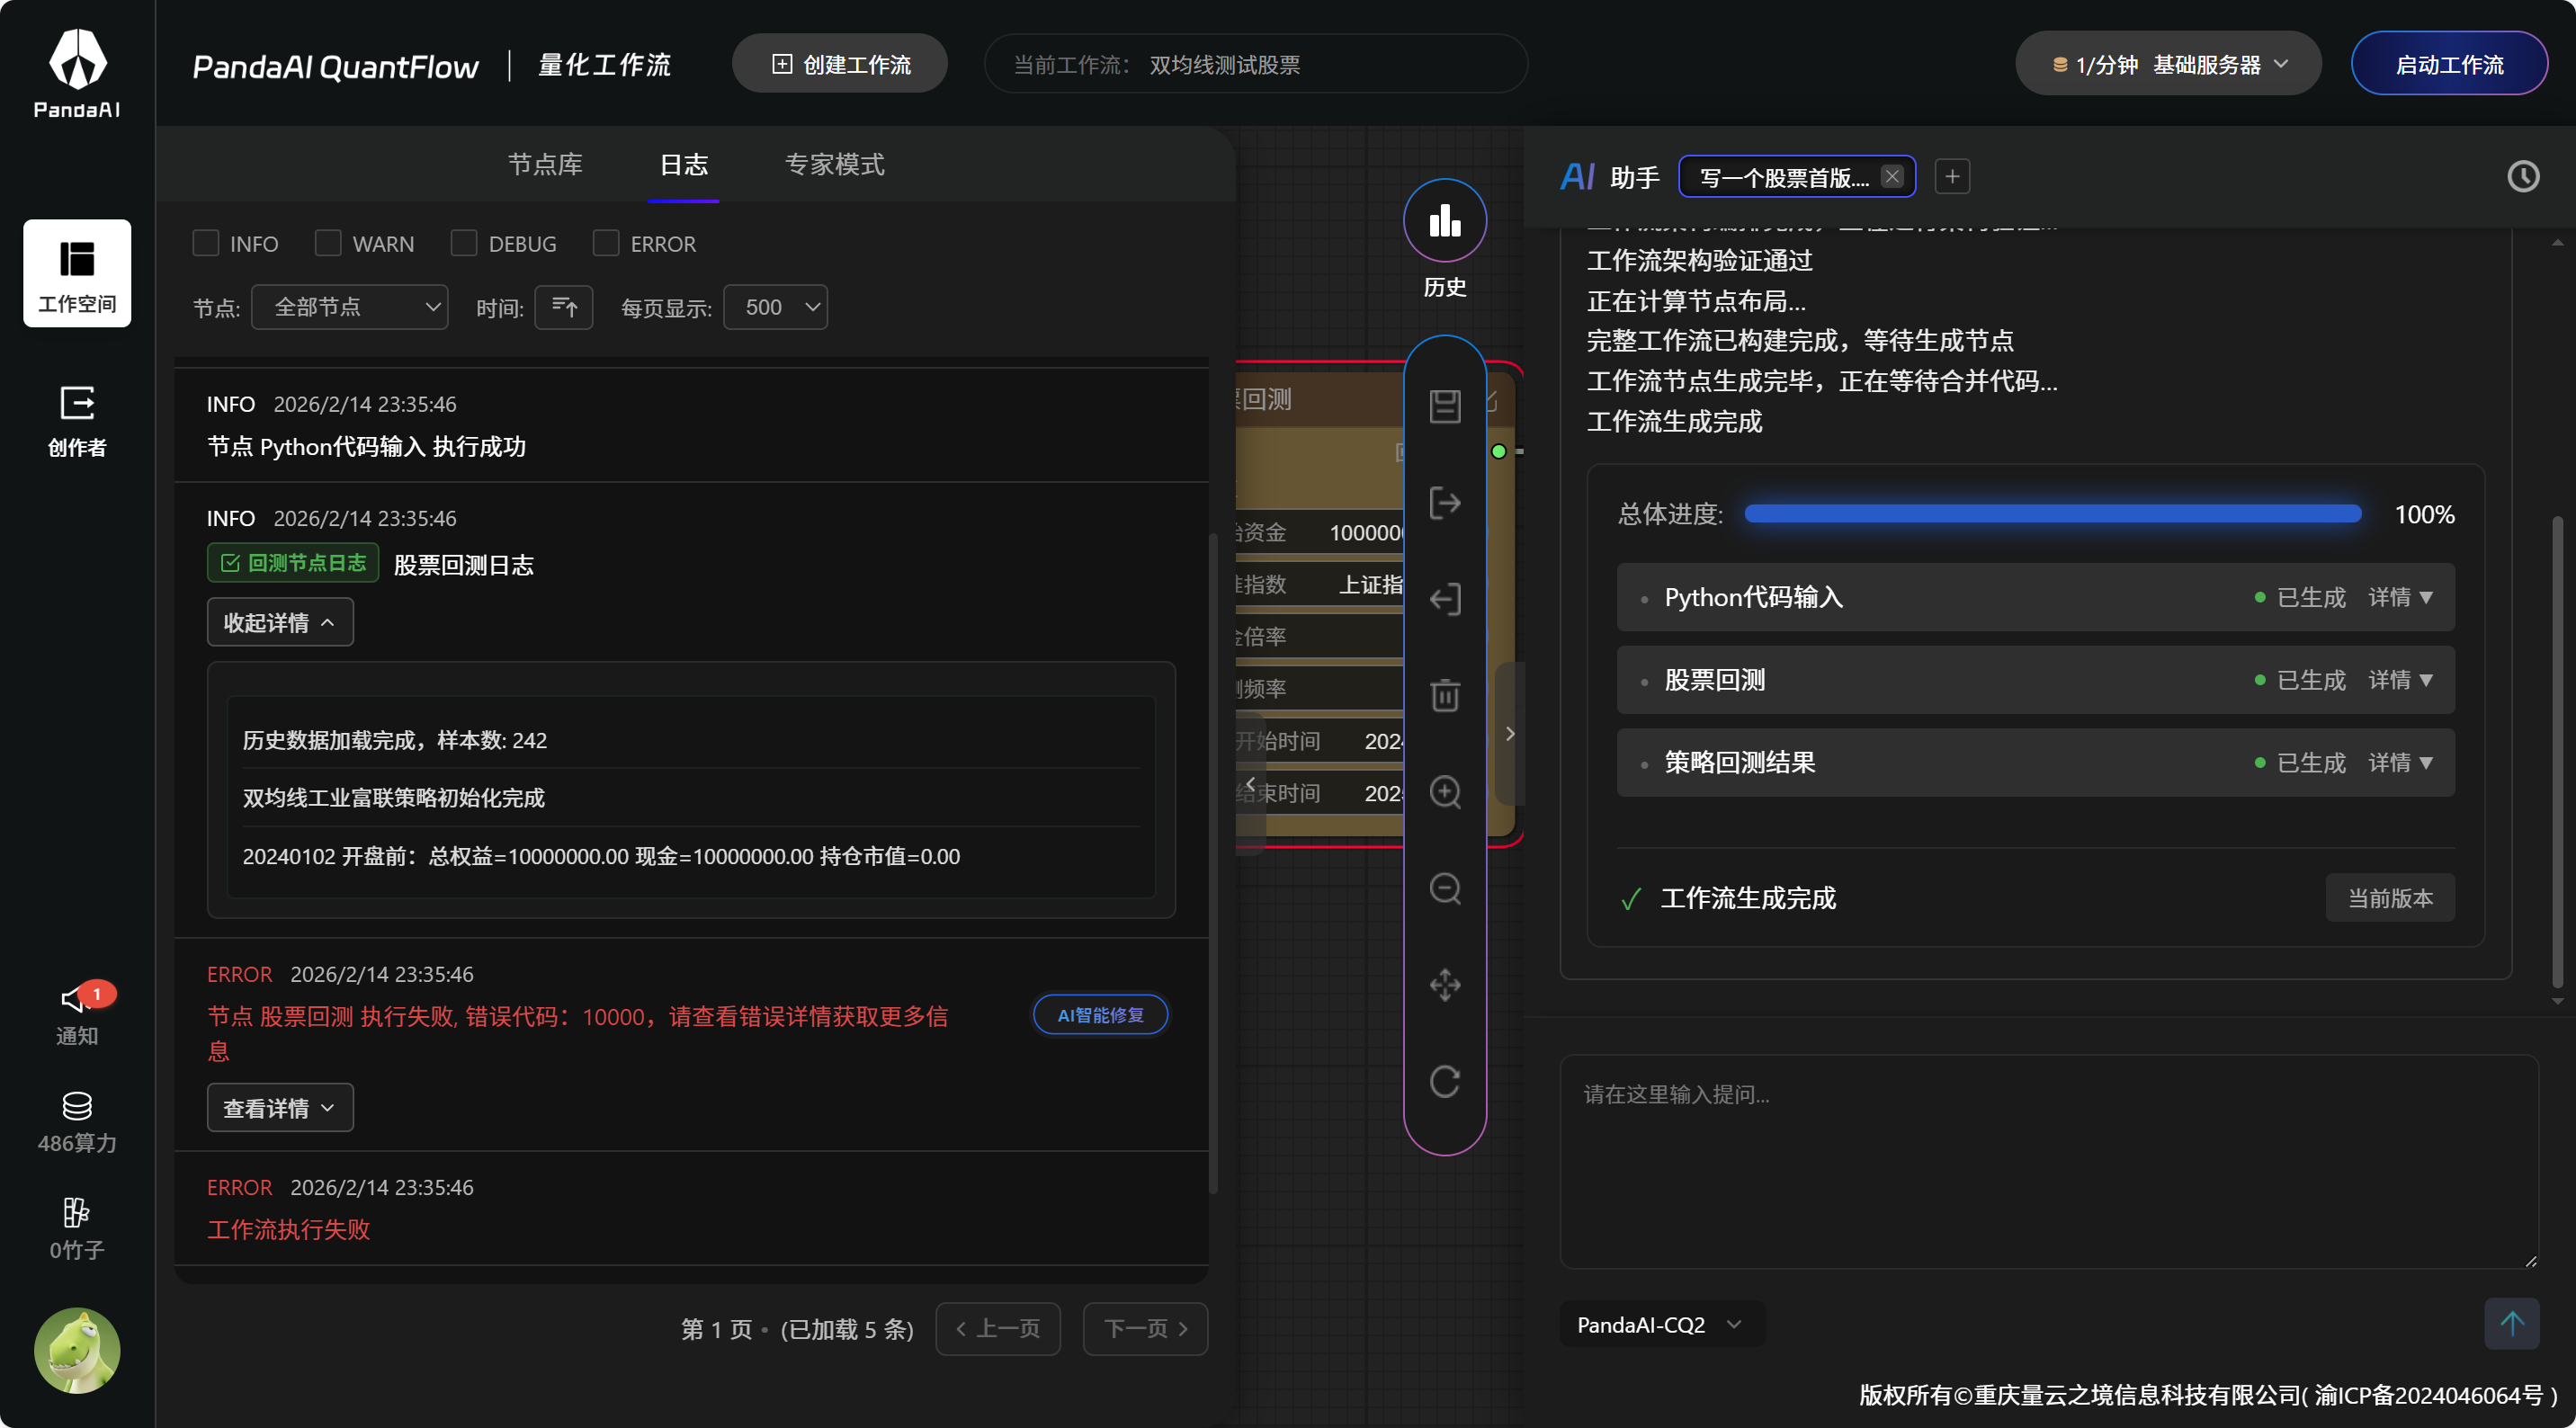Open the 全部节点 node filter dropdown
The image size is (2576, 1428).
[x=349, y=307]
